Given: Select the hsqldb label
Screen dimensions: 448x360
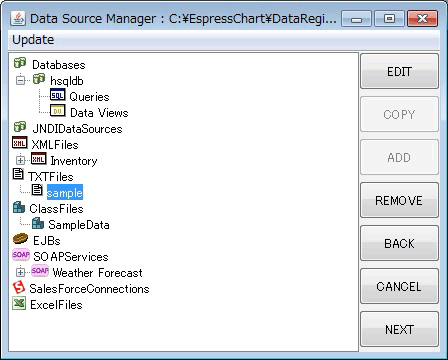Looking at the screenshot, I should point(67,81).
